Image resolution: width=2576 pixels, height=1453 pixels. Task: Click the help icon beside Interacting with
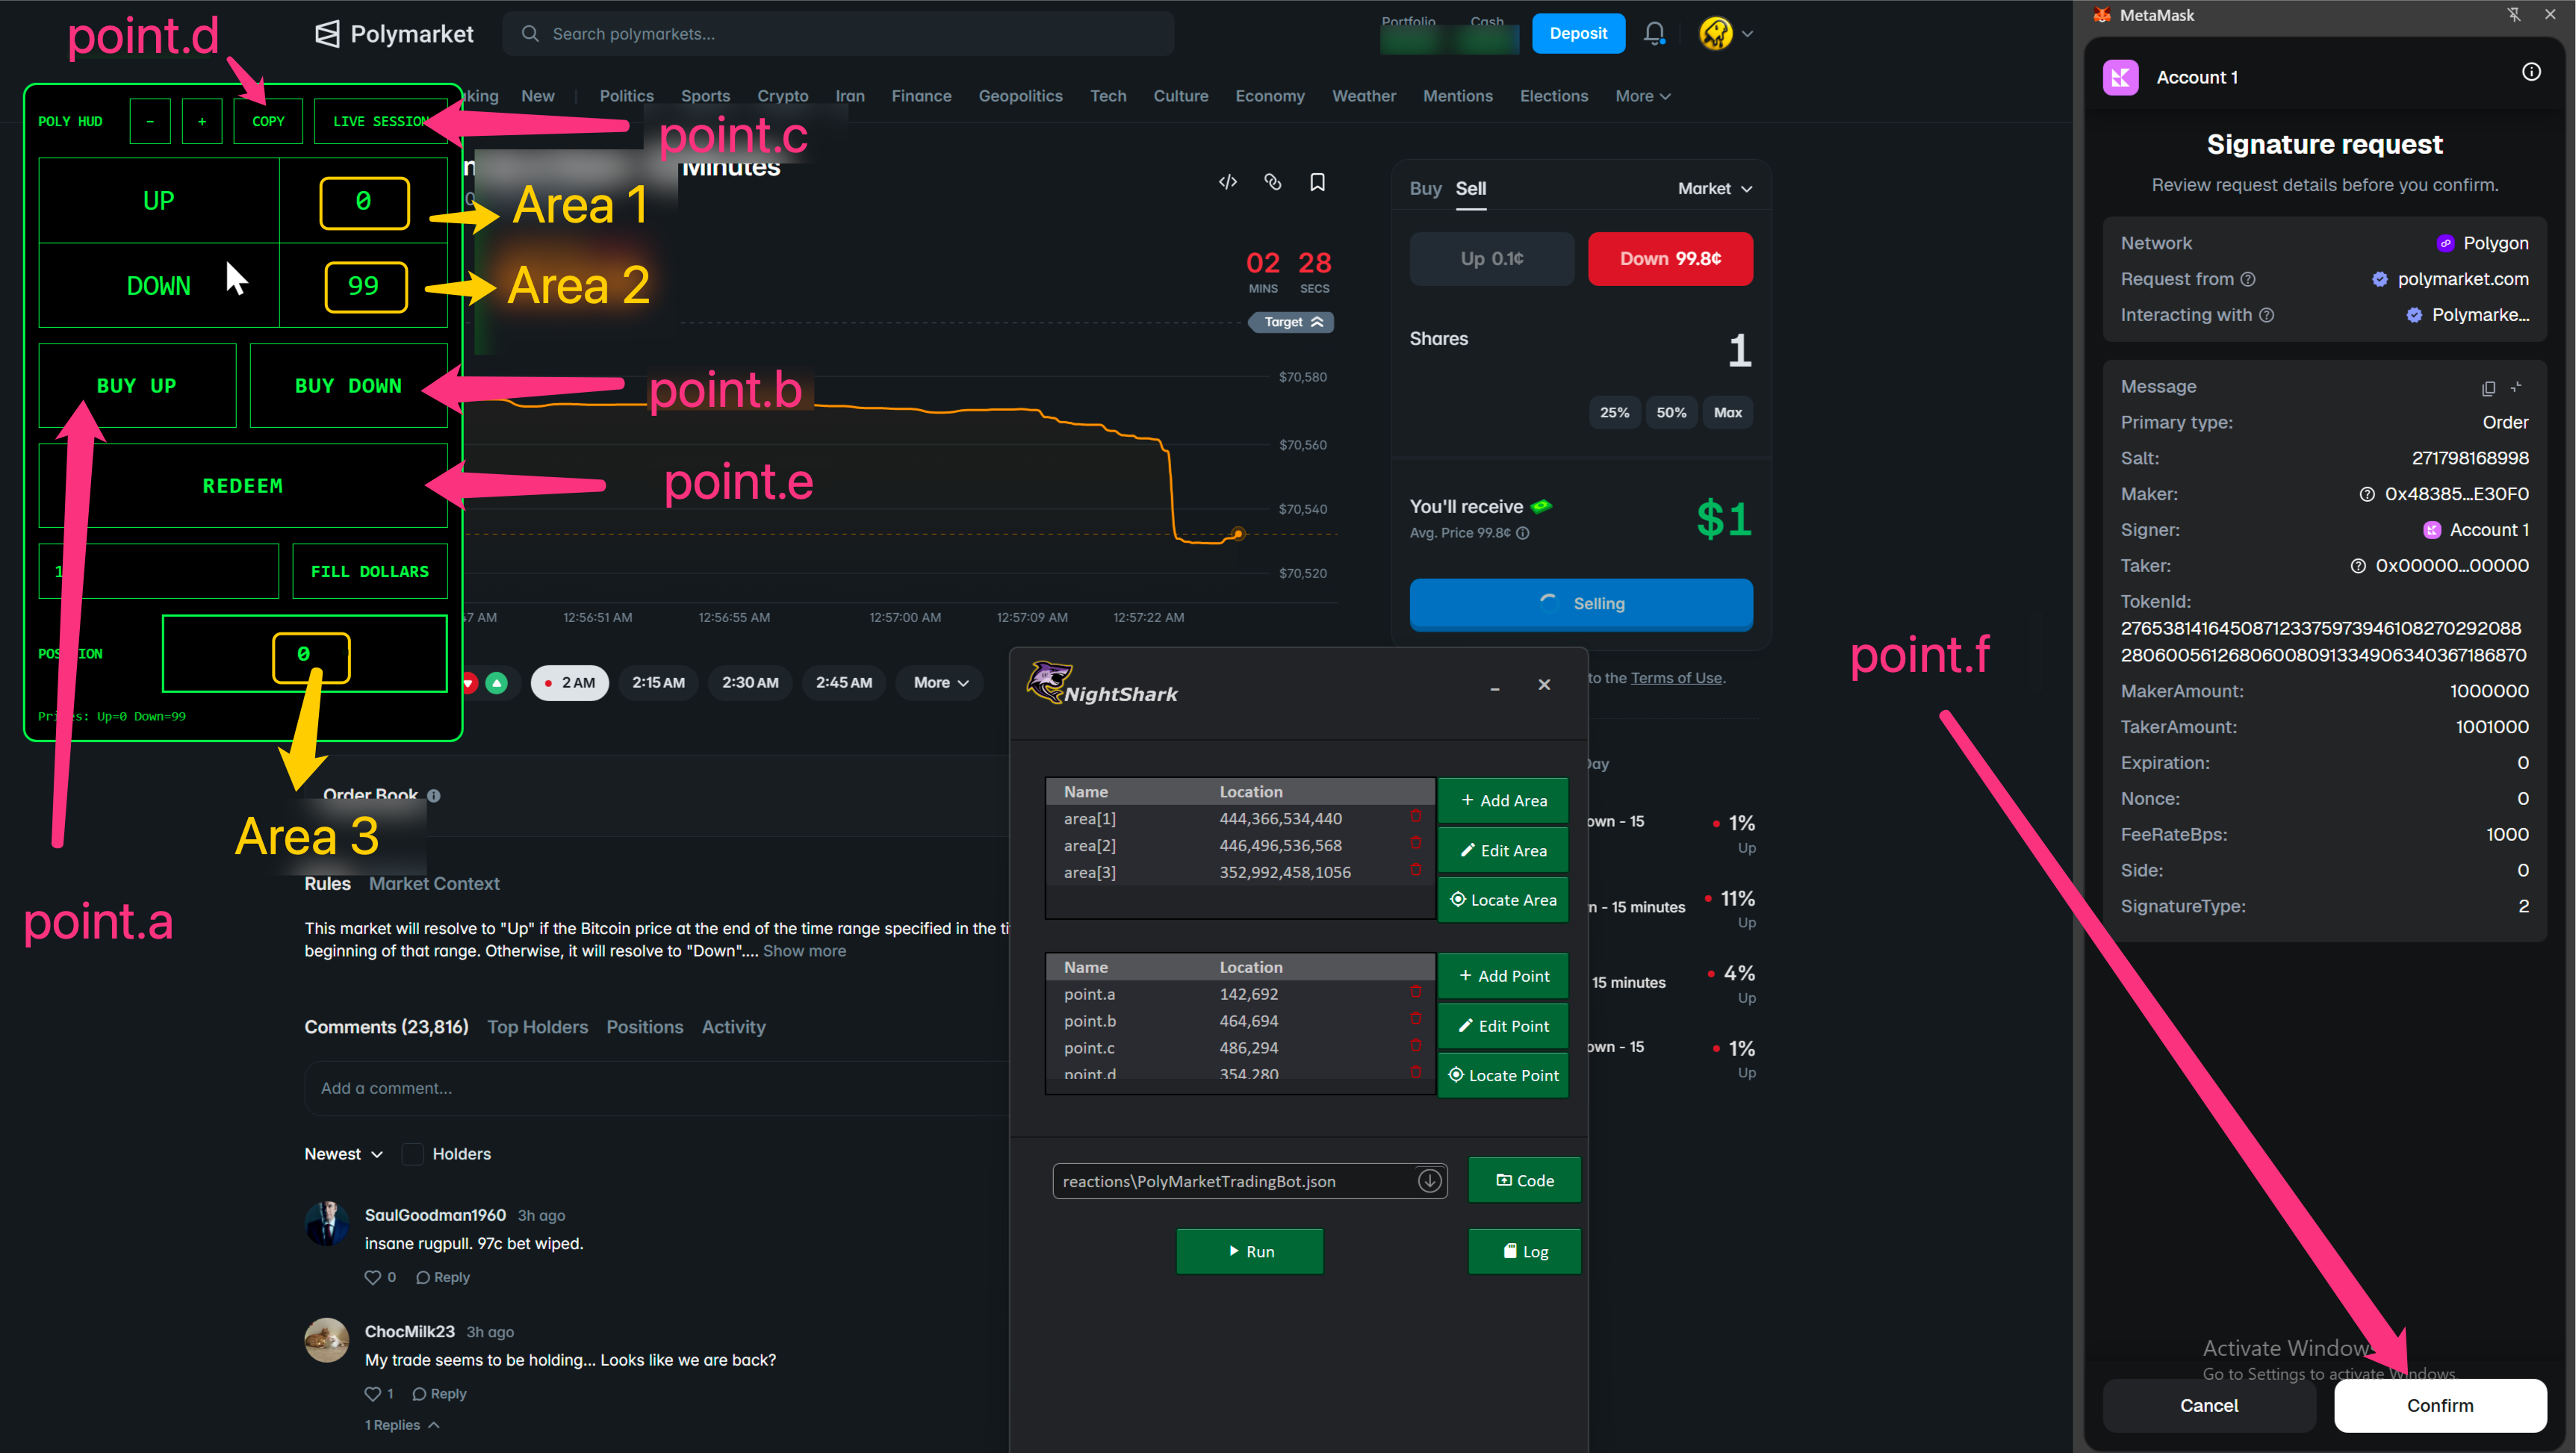pyautogui.click(x=2266, y=315)
